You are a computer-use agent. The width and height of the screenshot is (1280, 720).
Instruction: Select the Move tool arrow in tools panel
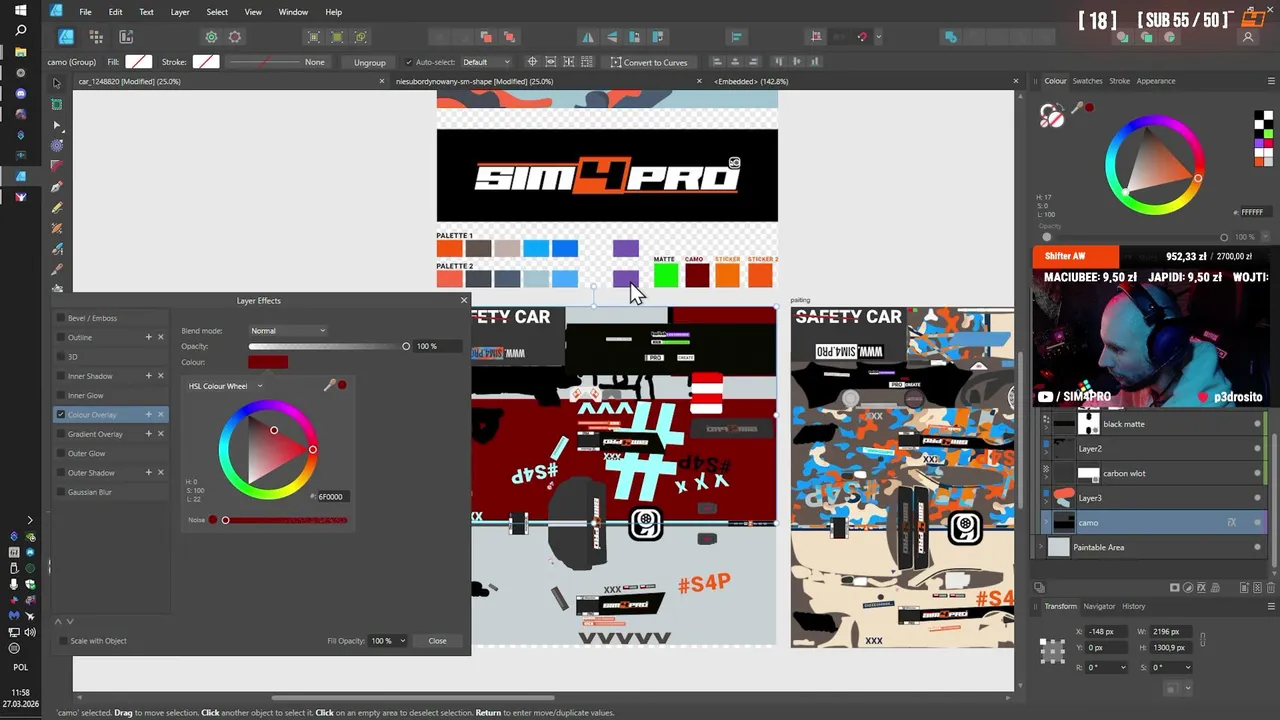point(57,83)
